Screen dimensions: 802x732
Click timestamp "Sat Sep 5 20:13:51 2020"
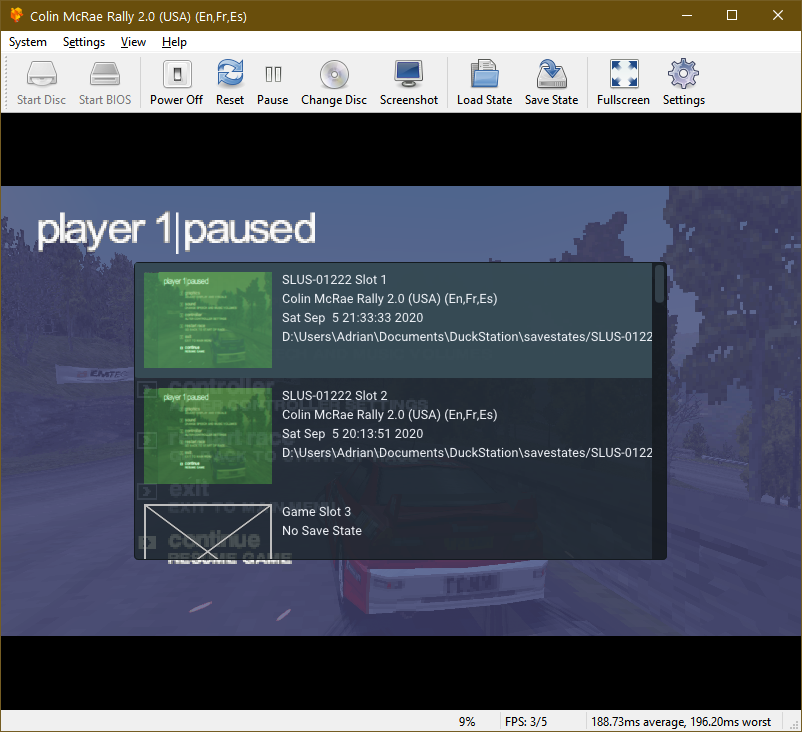[352, 434]
